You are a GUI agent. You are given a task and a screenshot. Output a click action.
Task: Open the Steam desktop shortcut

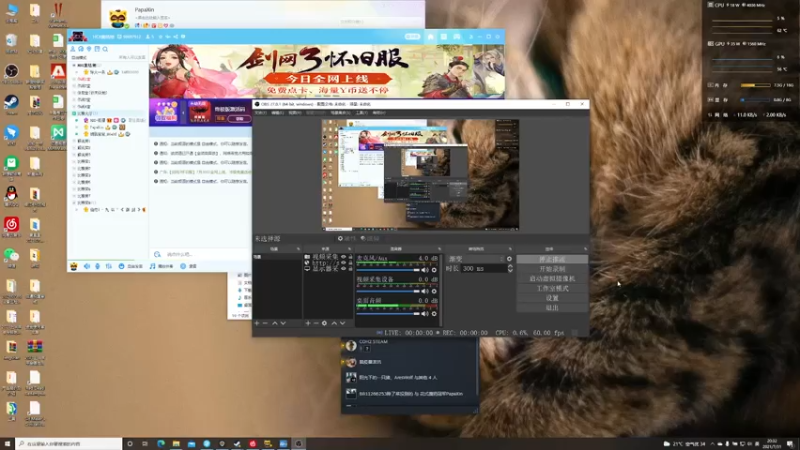point(11,104)
